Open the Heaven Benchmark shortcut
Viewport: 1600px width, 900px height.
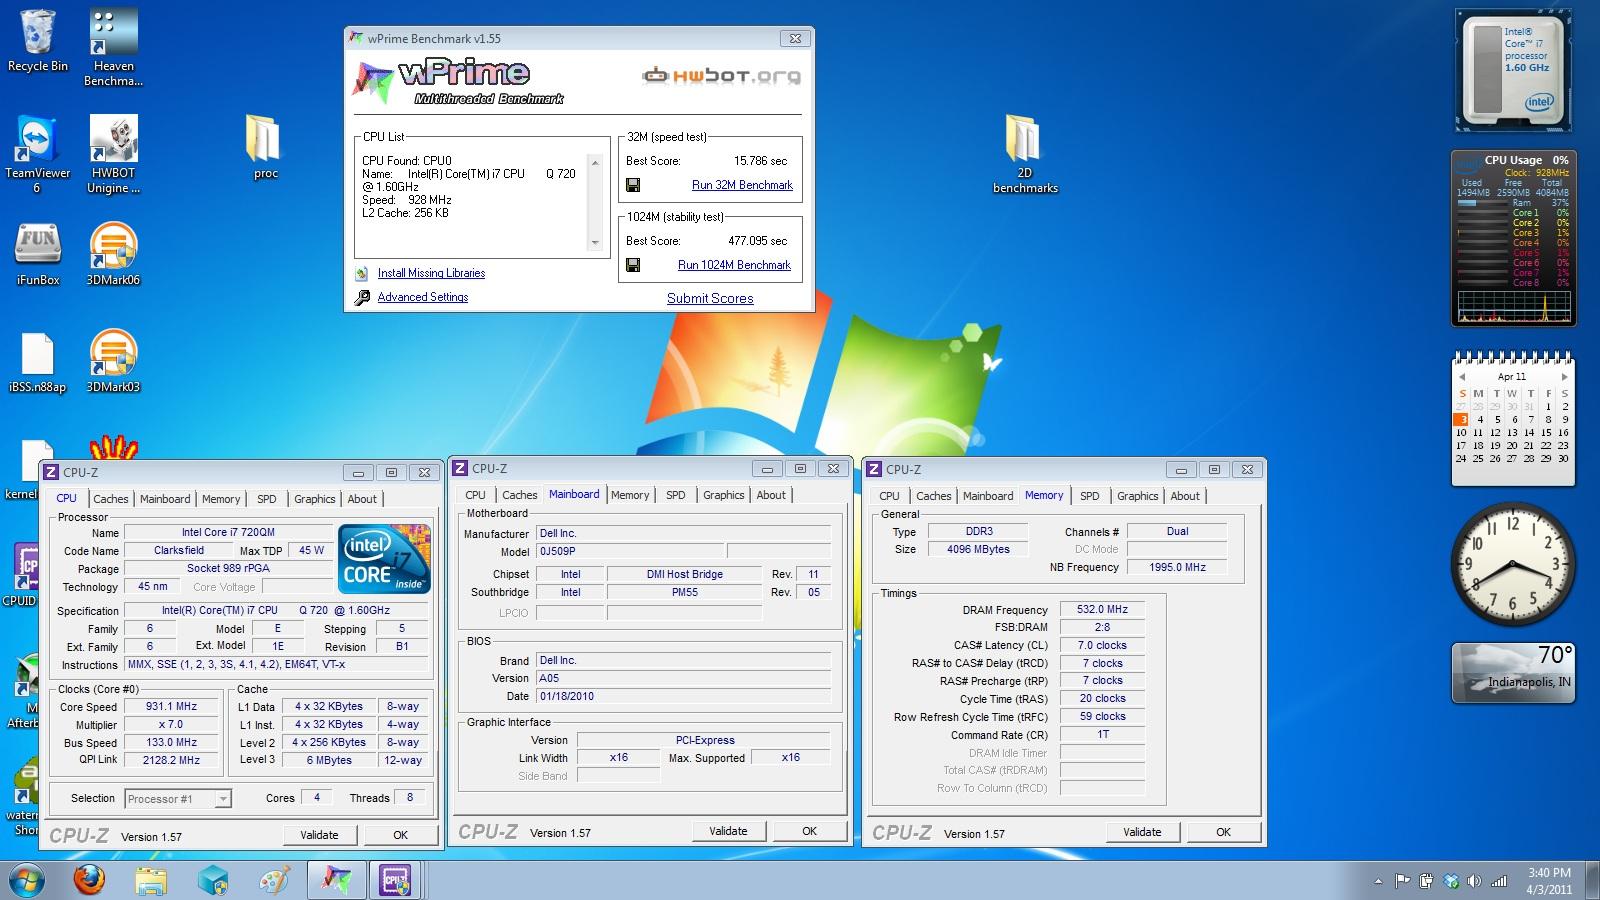[113, 47]
